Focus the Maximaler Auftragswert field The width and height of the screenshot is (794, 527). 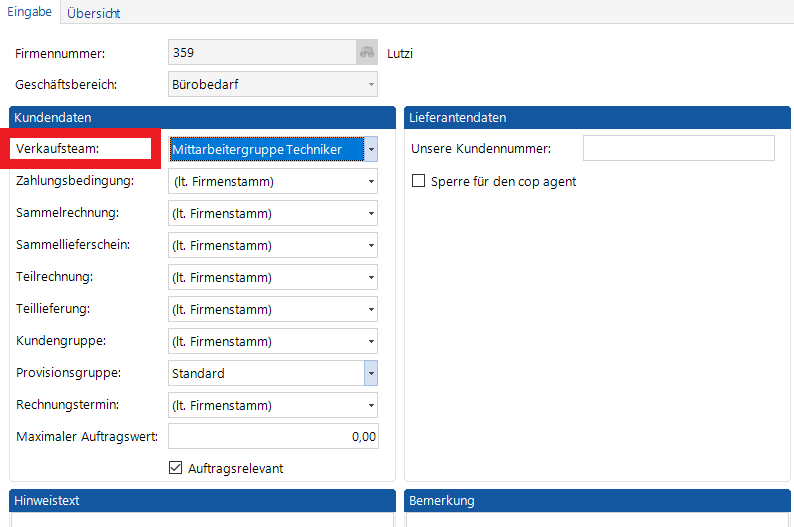pos(273,437)
